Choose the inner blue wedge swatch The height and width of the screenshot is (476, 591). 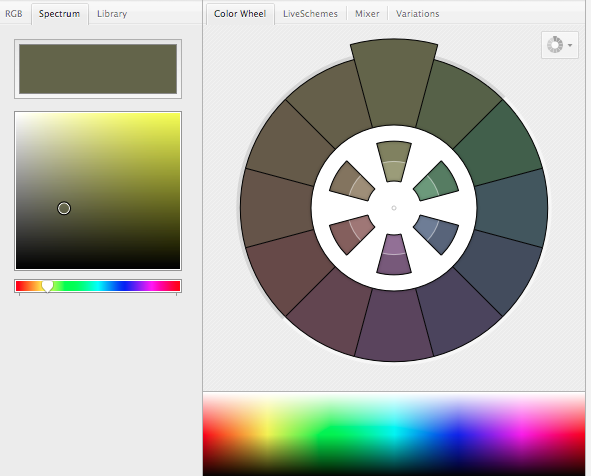point(436,234)
